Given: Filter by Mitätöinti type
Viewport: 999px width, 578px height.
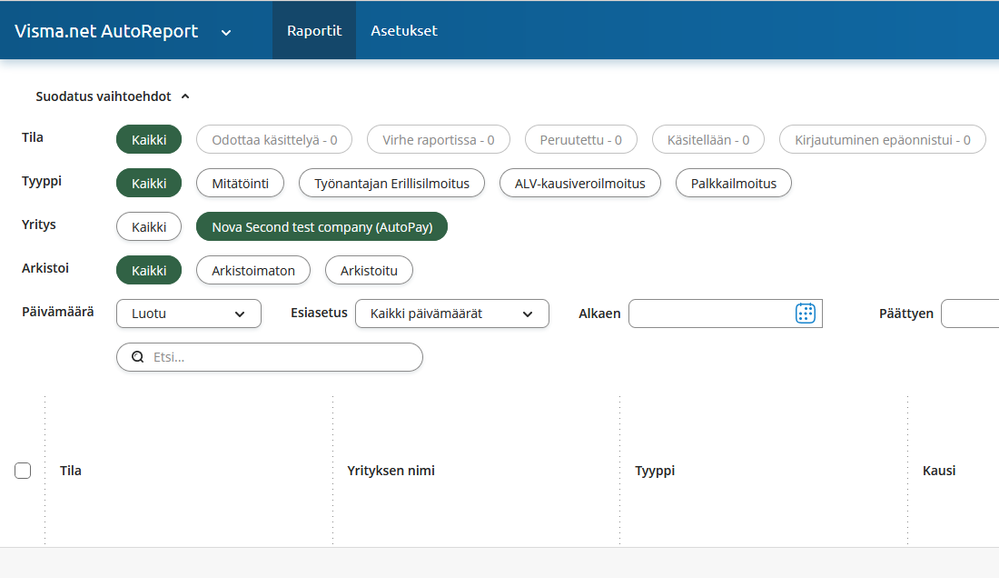Looking at the screenshot, I should tap(240, 184).
